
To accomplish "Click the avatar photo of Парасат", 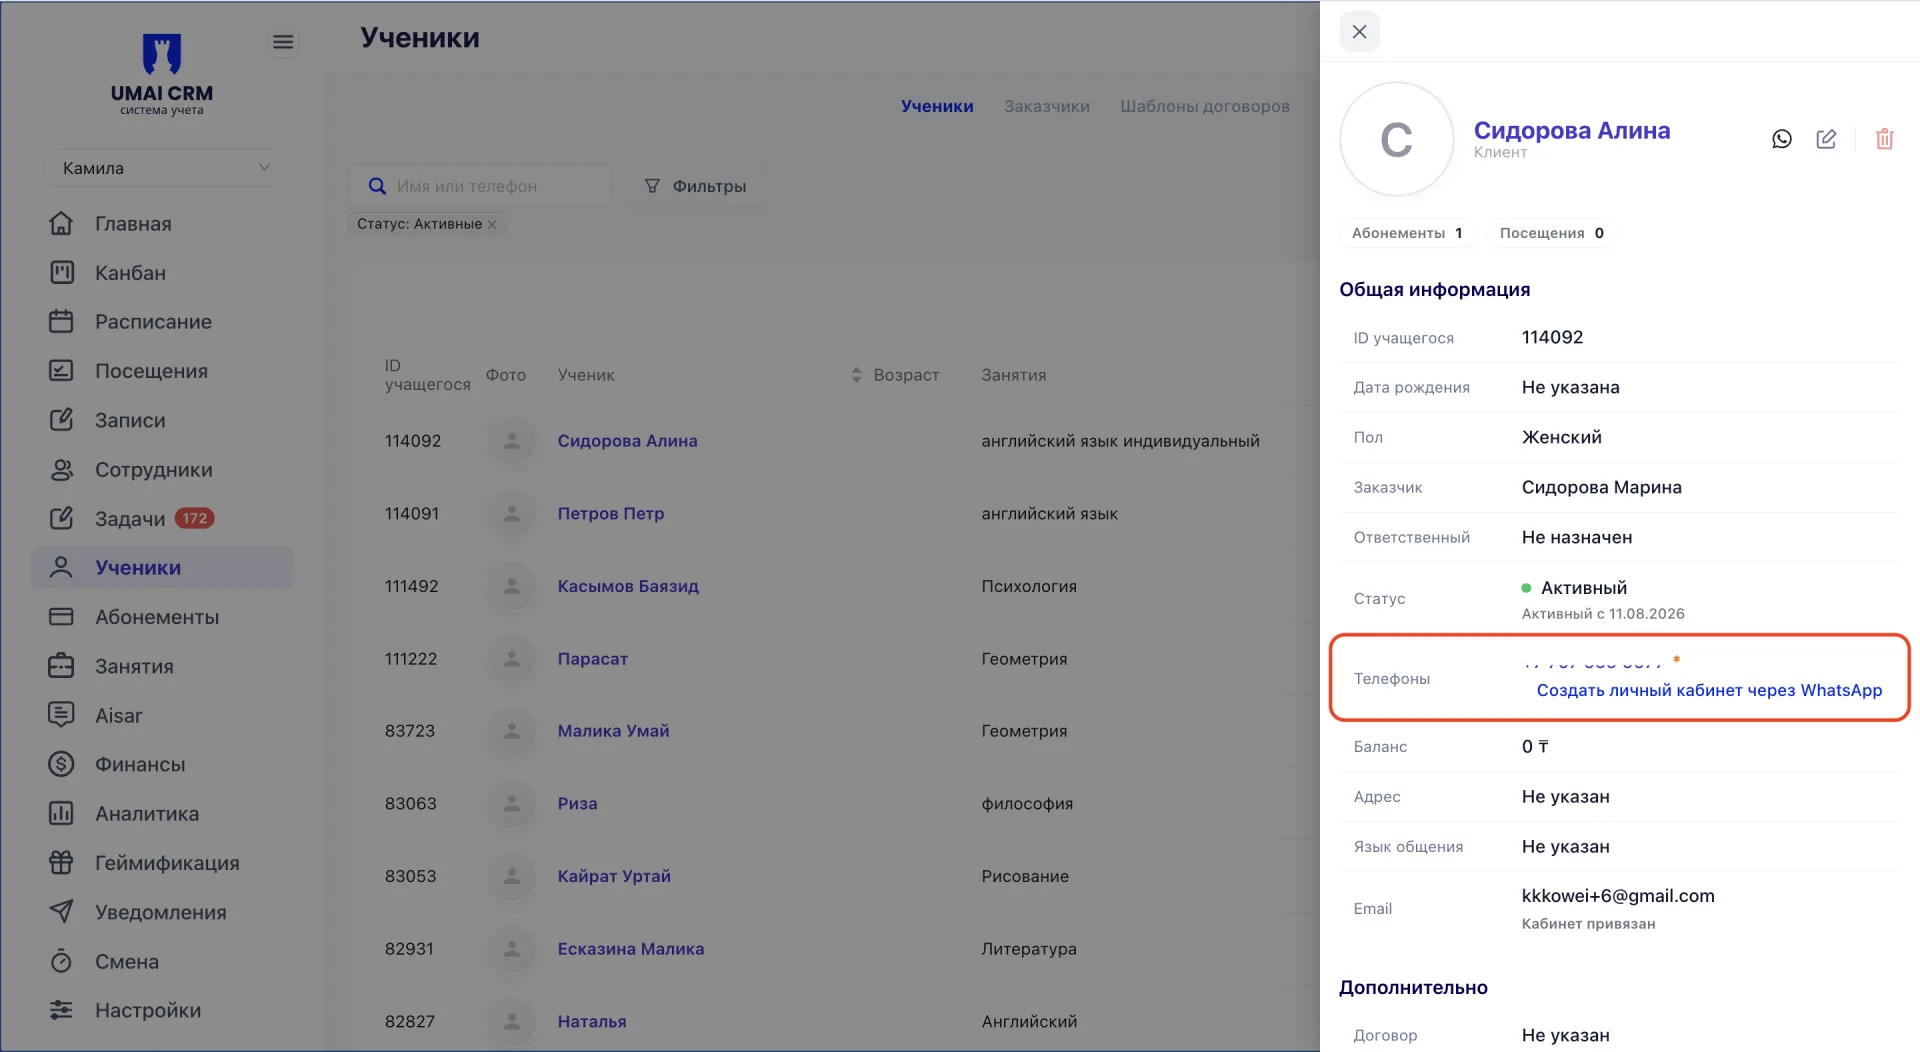I will tap(511, 659).
